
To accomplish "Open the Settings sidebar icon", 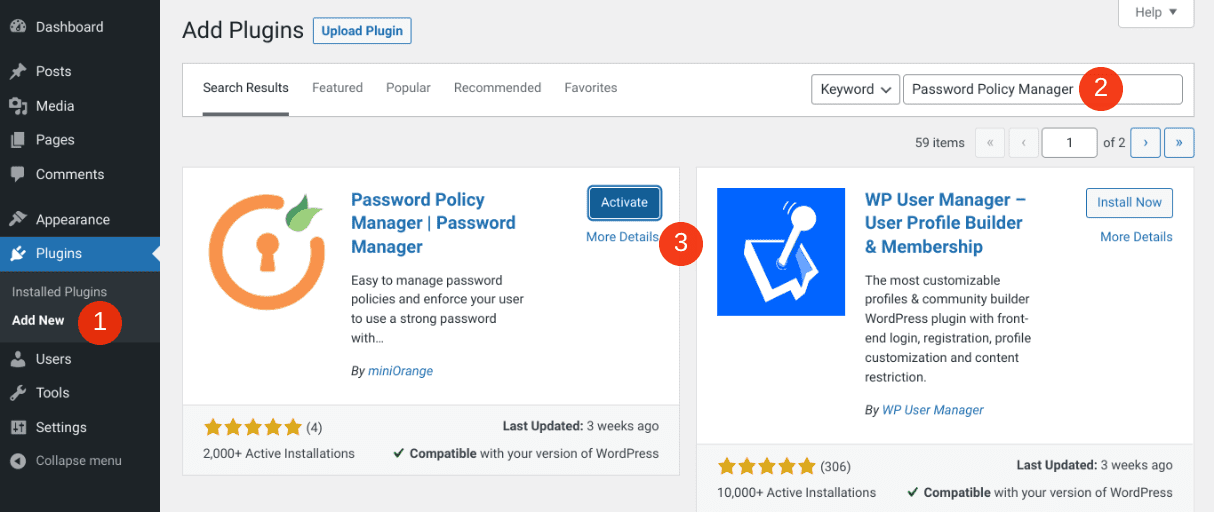I will [x=18, y=427].
